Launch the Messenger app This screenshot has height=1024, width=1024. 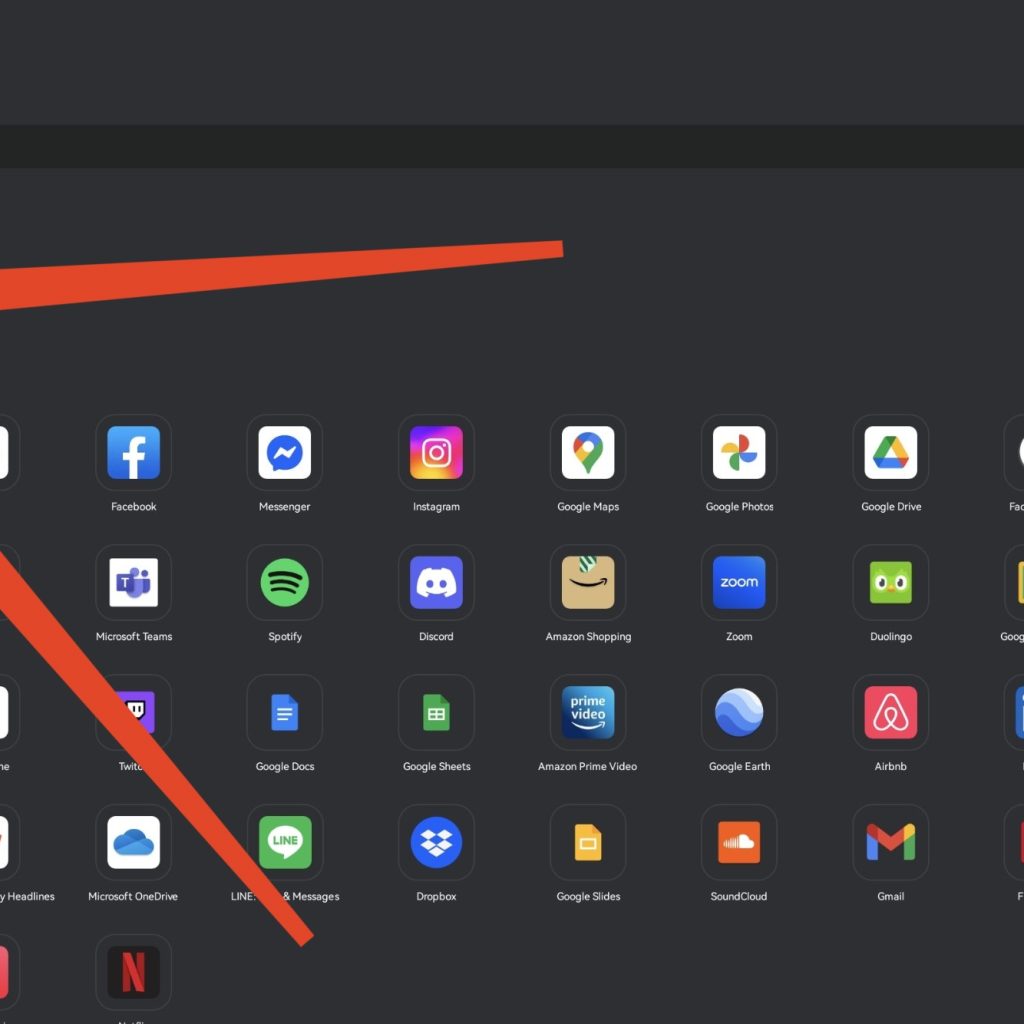[285, 453]
